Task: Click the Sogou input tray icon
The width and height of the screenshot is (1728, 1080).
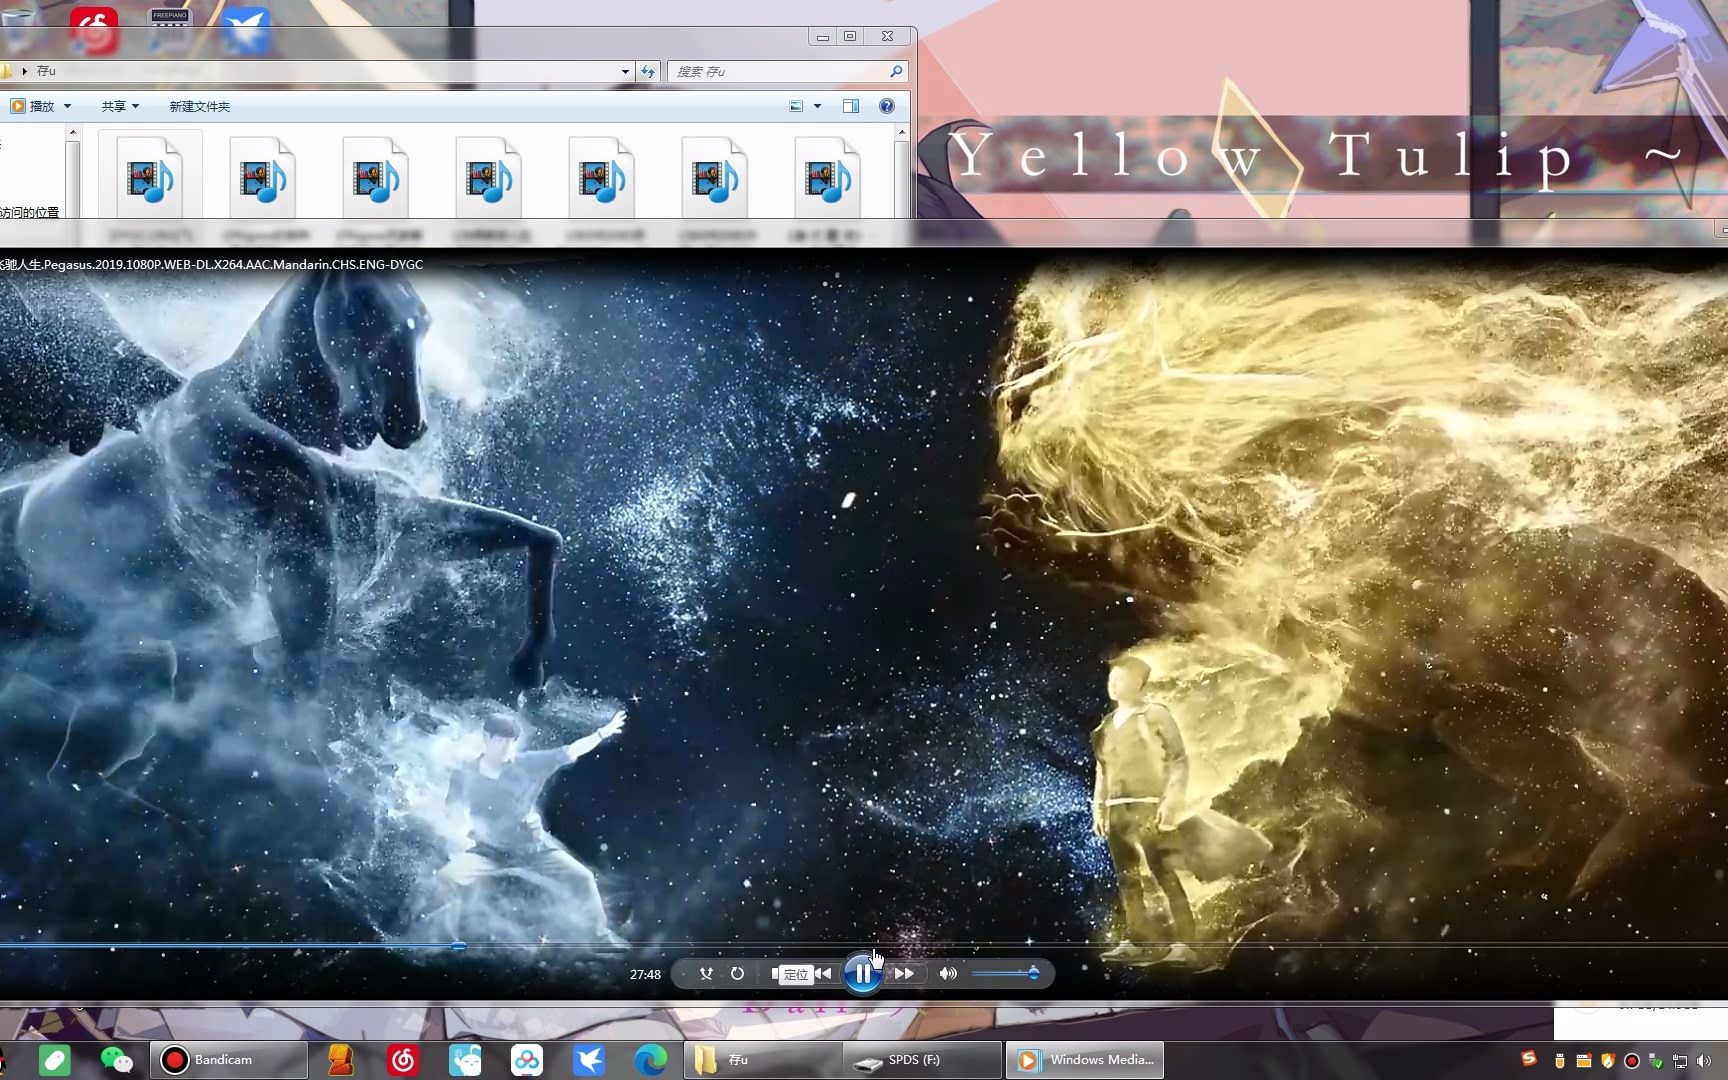Action: [1529, 1059]
